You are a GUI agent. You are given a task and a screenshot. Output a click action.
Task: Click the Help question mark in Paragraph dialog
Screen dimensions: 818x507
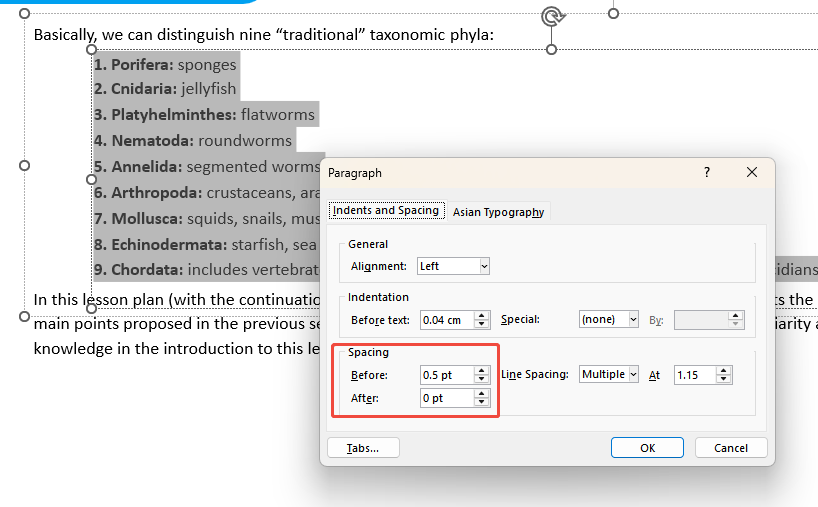pos(707,173)
